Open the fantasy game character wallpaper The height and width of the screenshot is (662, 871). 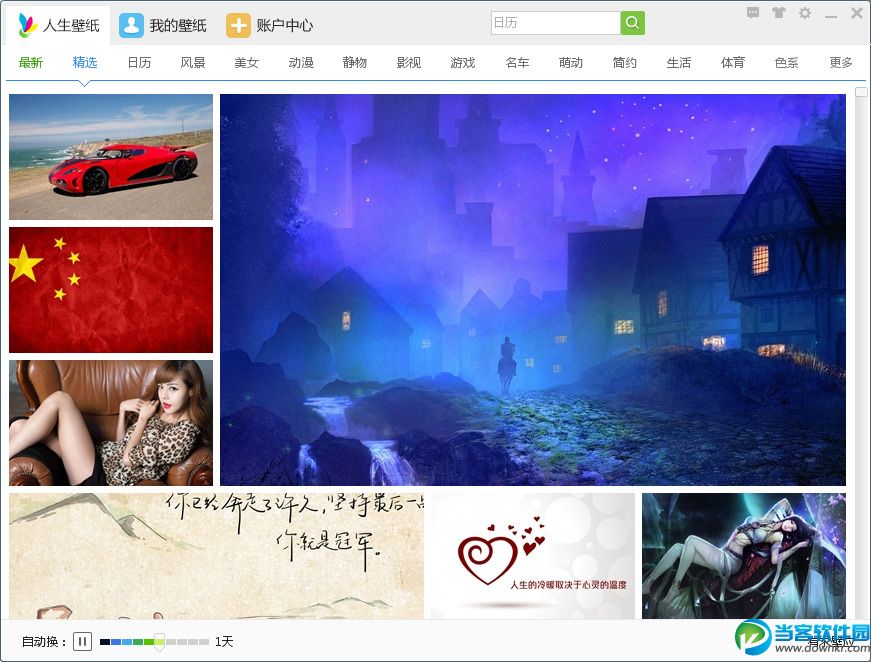tap(744, 556)
